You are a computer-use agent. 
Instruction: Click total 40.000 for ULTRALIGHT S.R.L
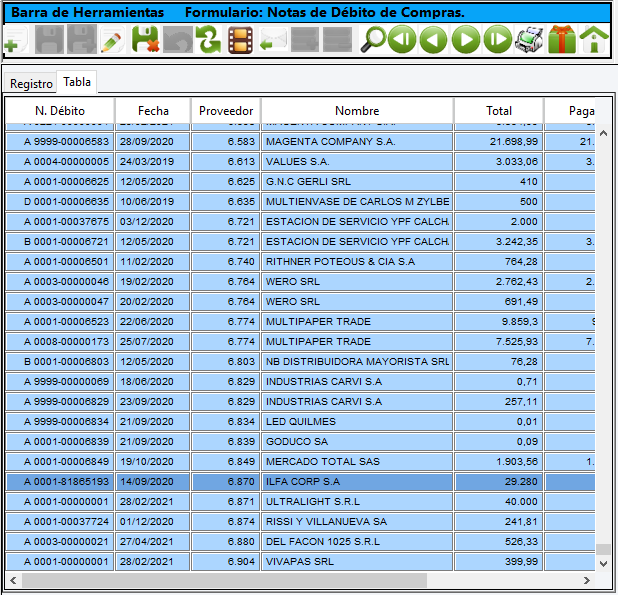[x=499, y=502]
